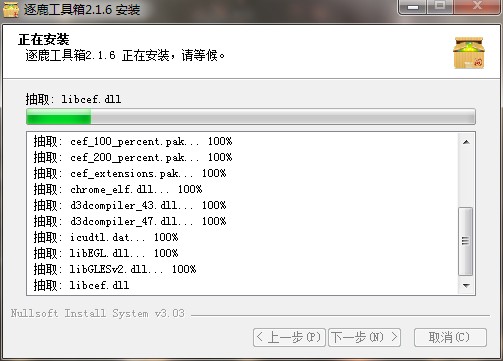
Task: Minimize the installer window
Action: [413, 7]
